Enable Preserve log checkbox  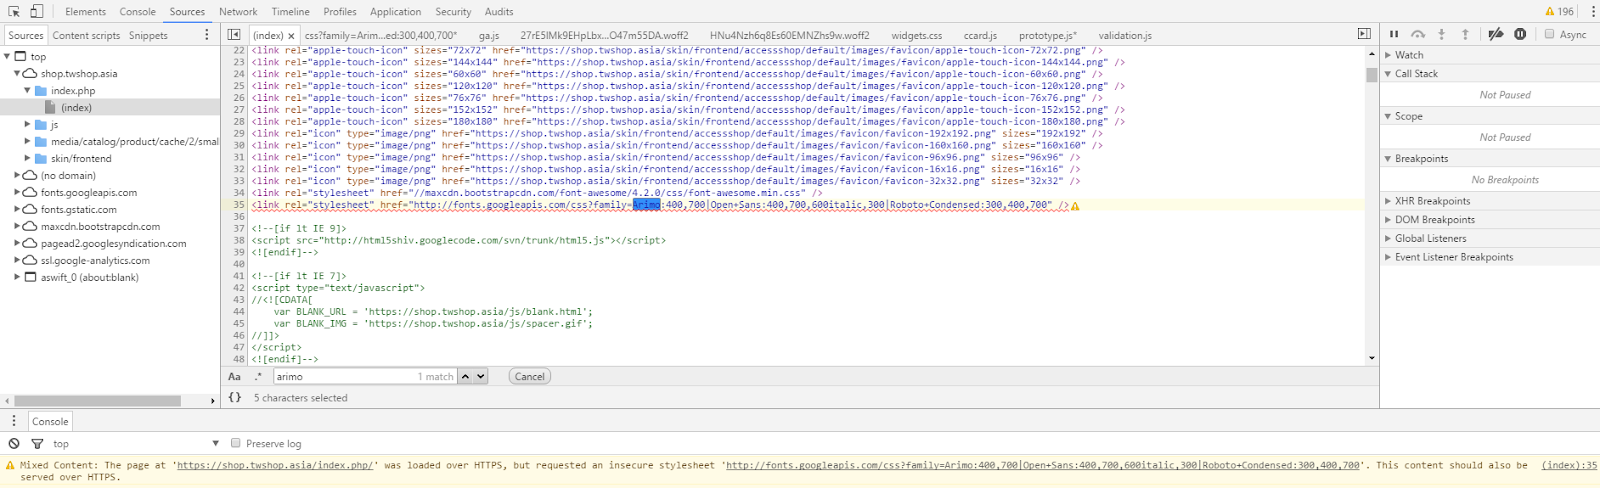(x=236, y=443)
